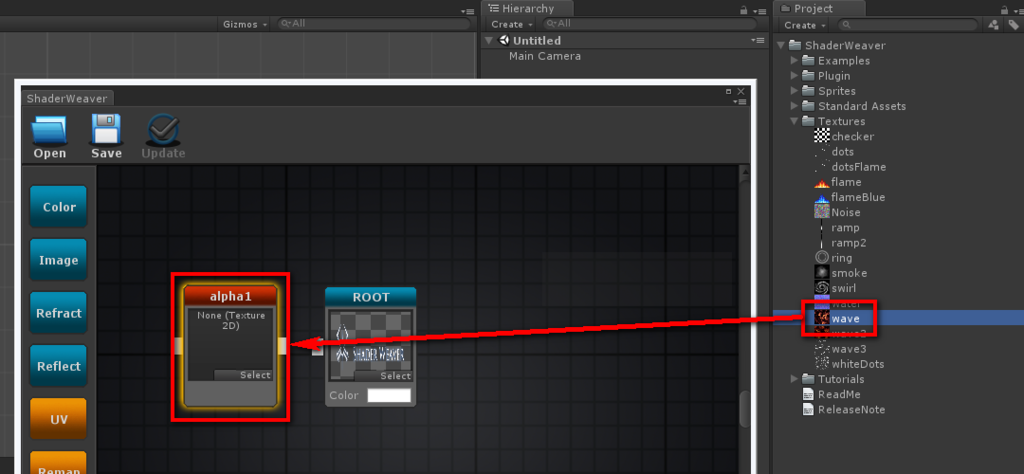
Task: Select the ramp texture
Action: (845, 228)
